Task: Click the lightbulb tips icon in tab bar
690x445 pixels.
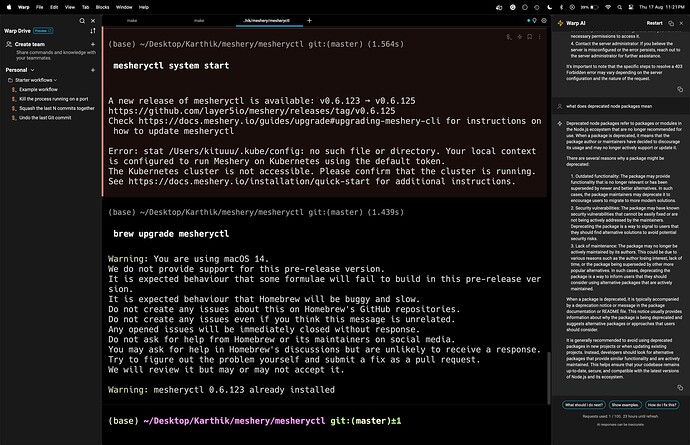Action: point(535,21)
